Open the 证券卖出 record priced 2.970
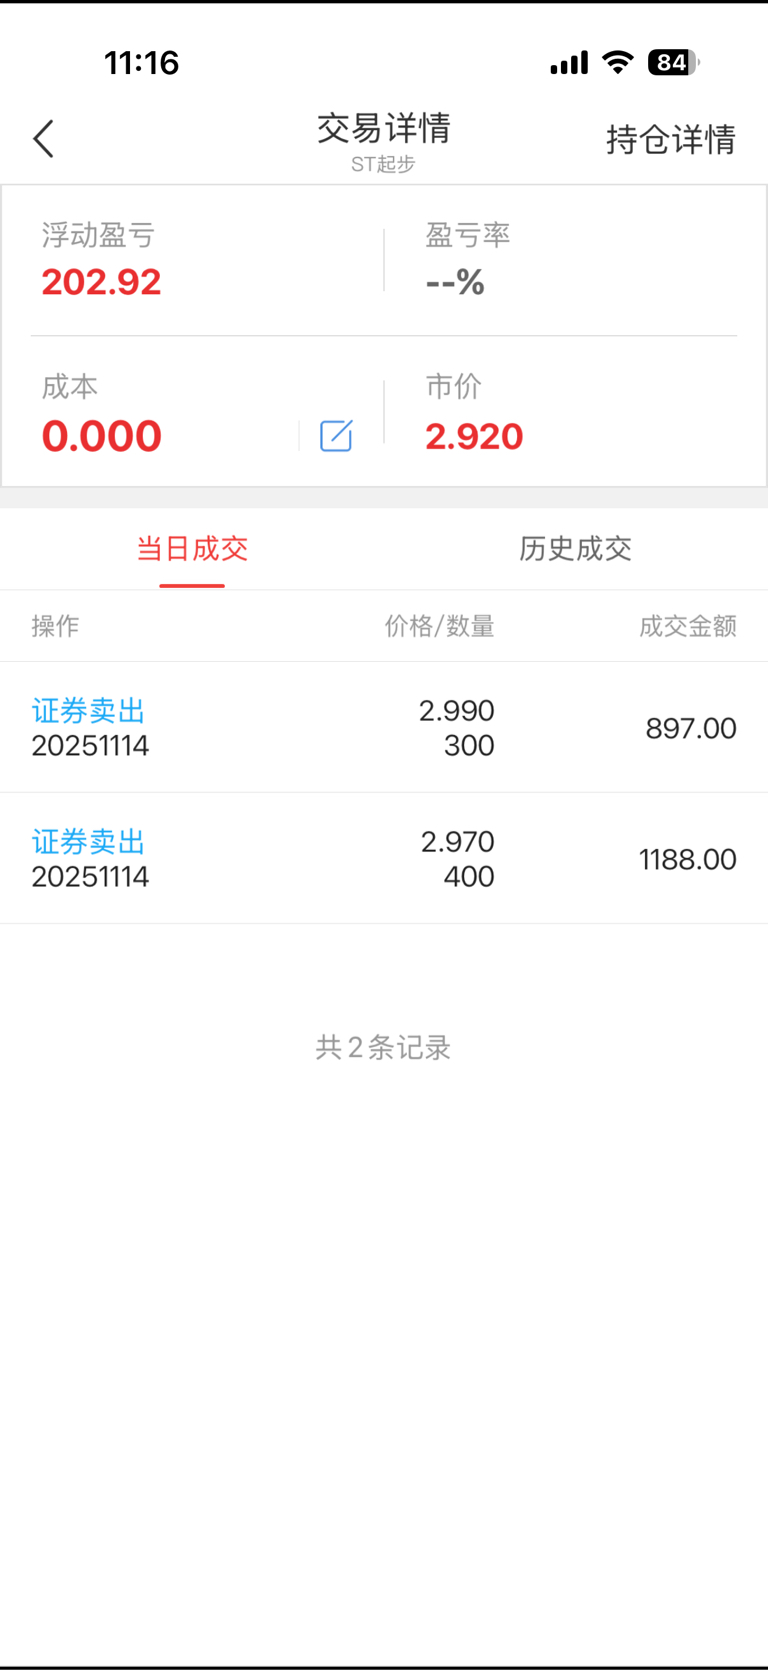 pos(89,842)
